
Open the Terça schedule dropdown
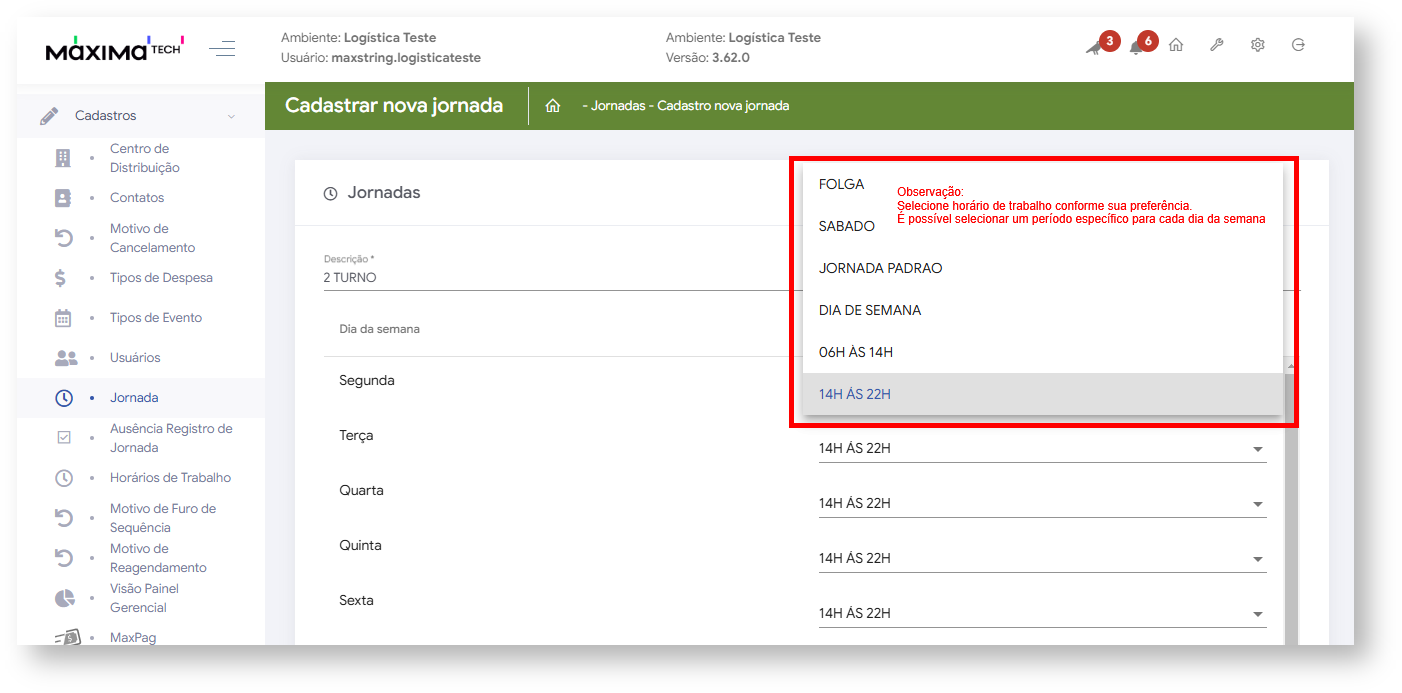1042,449
